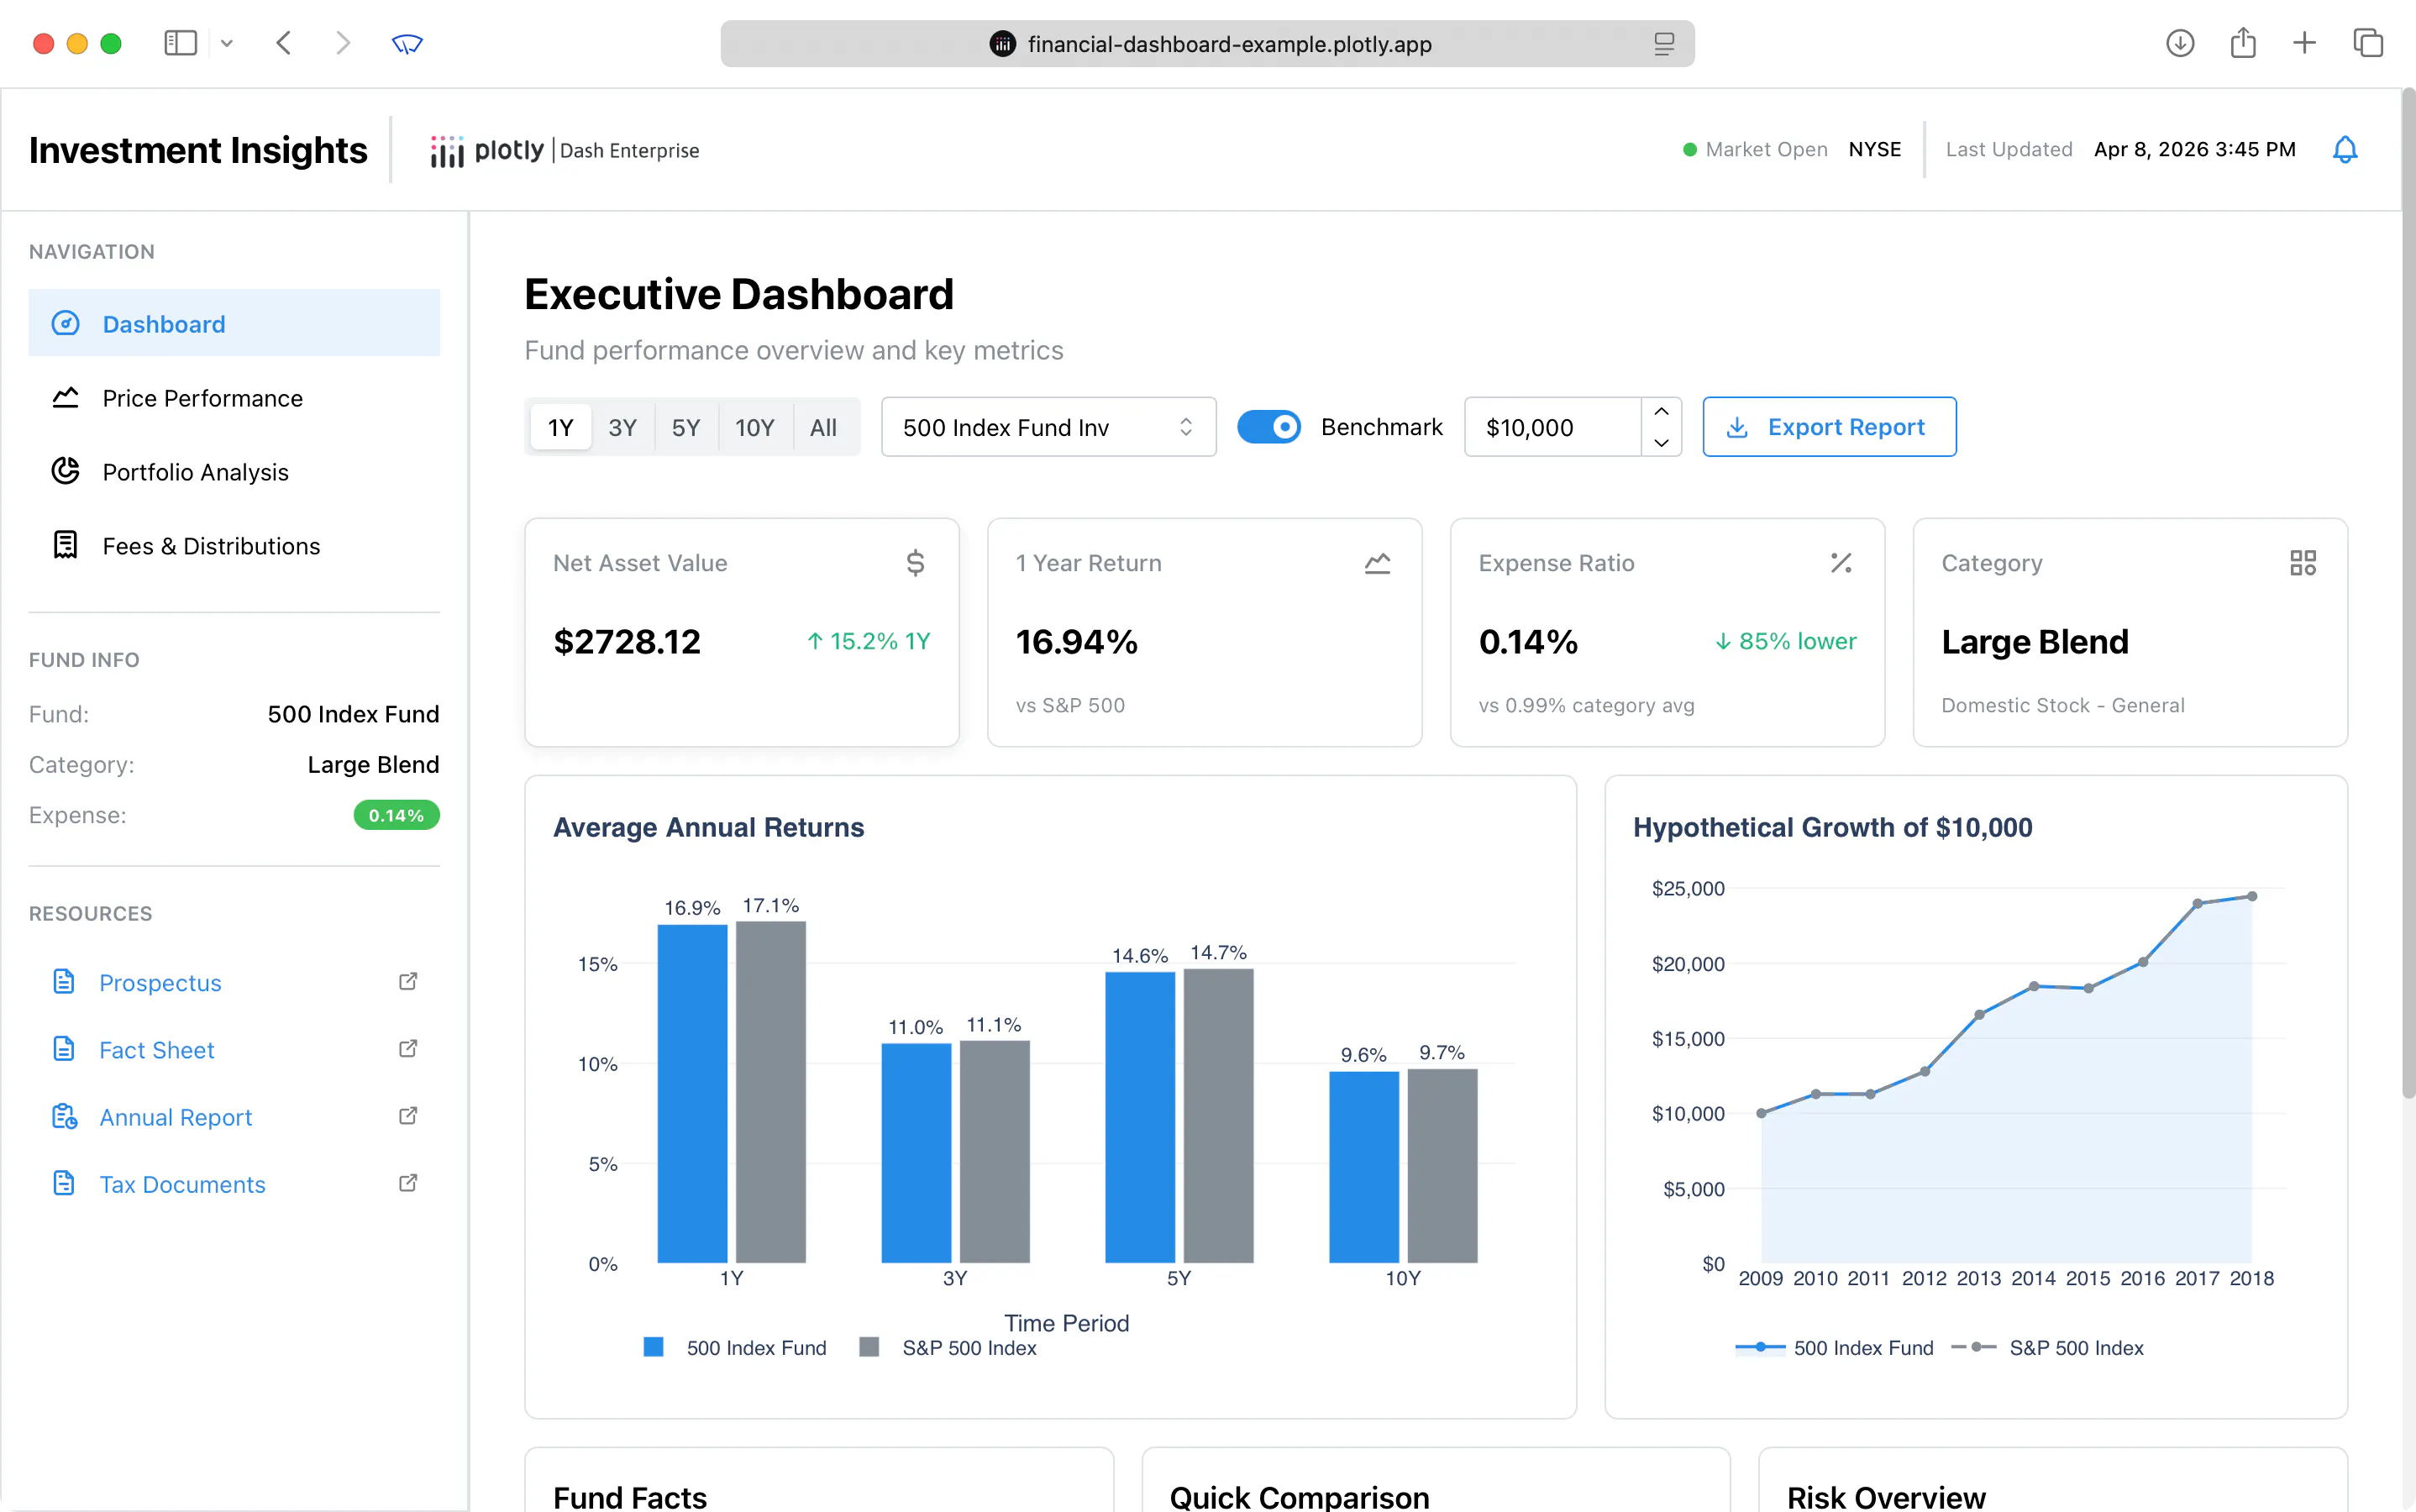Expand the sidebar menu chevron in Safari toolbar
Image resolution: width=2416 pixels, height=1512 pixels.
click(227, 43)
